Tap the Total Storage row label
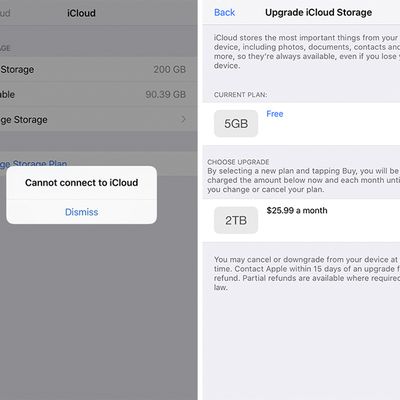 point(17,69)
